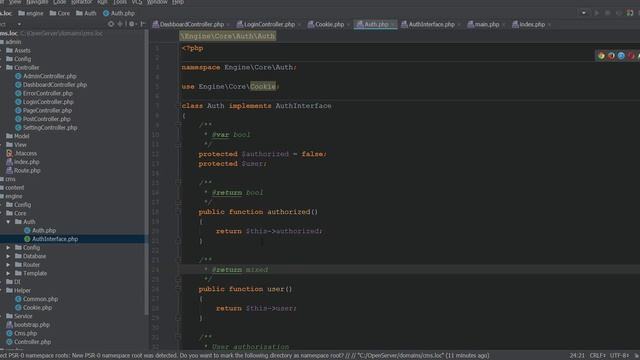Expand the Database folder
The image size is (640, 360).
pyautogui.click(x=8, y=256)
